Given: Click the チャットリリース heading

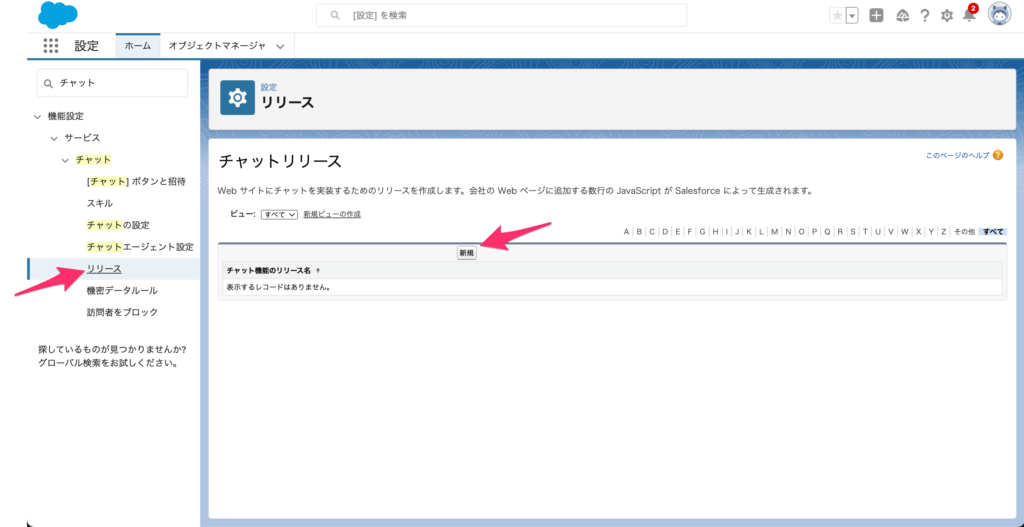Looking at the screenshot, I should click(280, 161).
